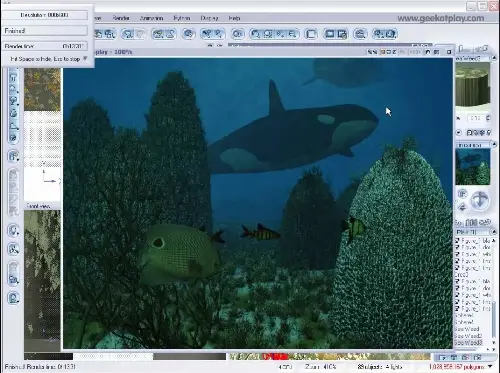Click the material scale stepper arrows
Image resolution: width=500 pixels, height=373 pixels.
(488, 118)
